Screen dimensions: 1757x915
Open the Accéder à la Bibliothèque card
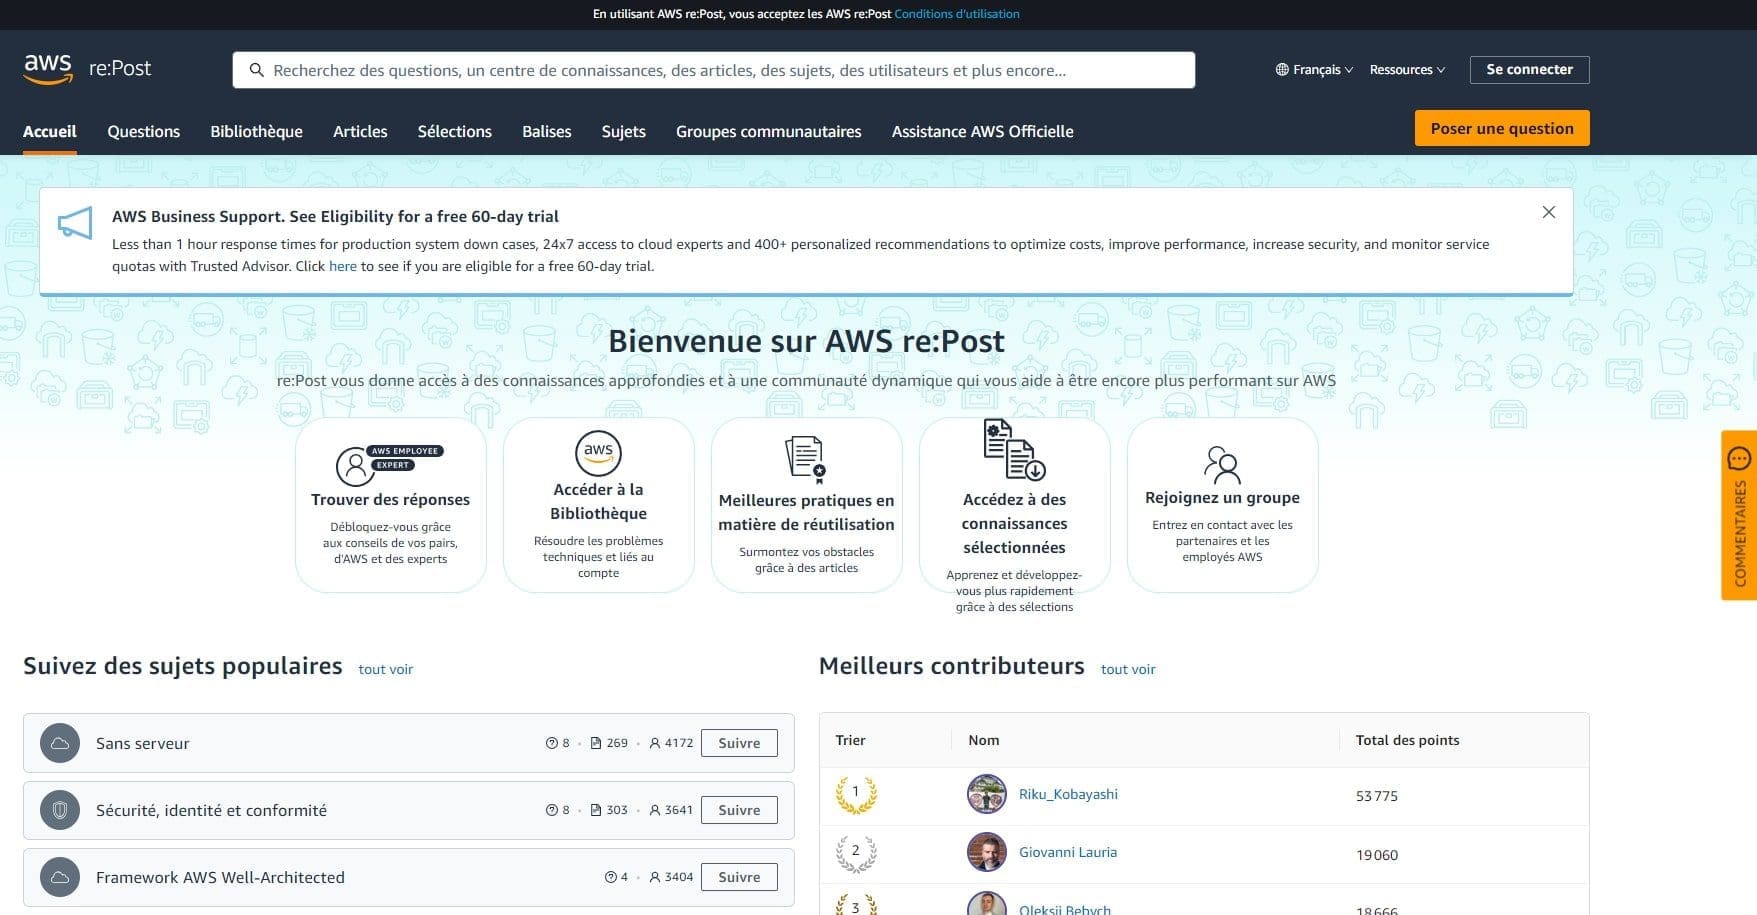(x=599, y=505)
